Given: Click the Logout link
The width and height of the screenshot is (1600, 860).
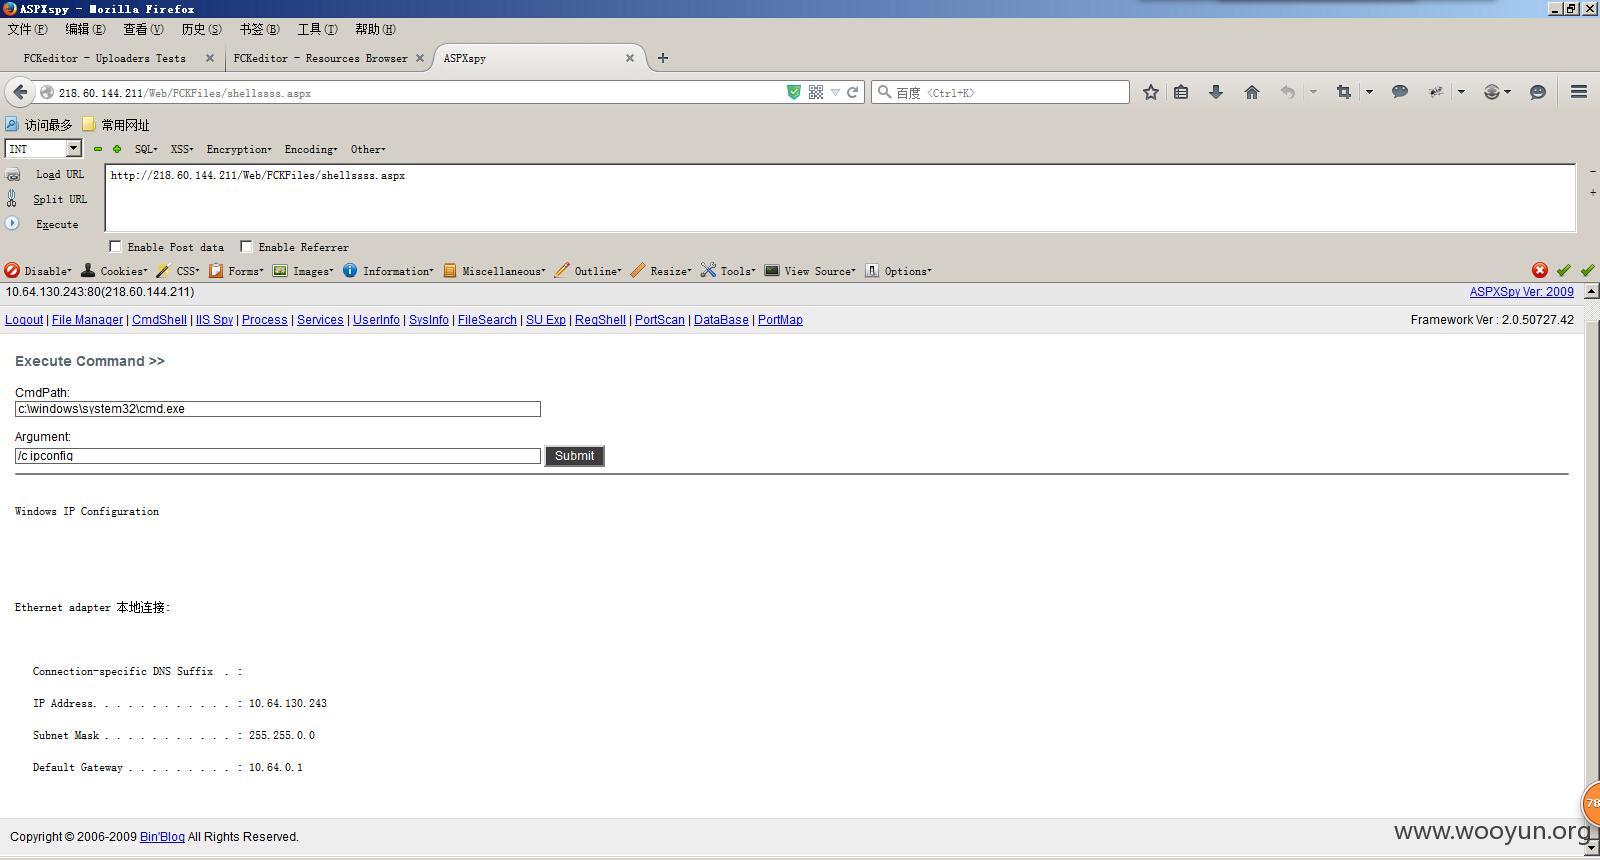Looking at the screenshot, I should point(24,320).
